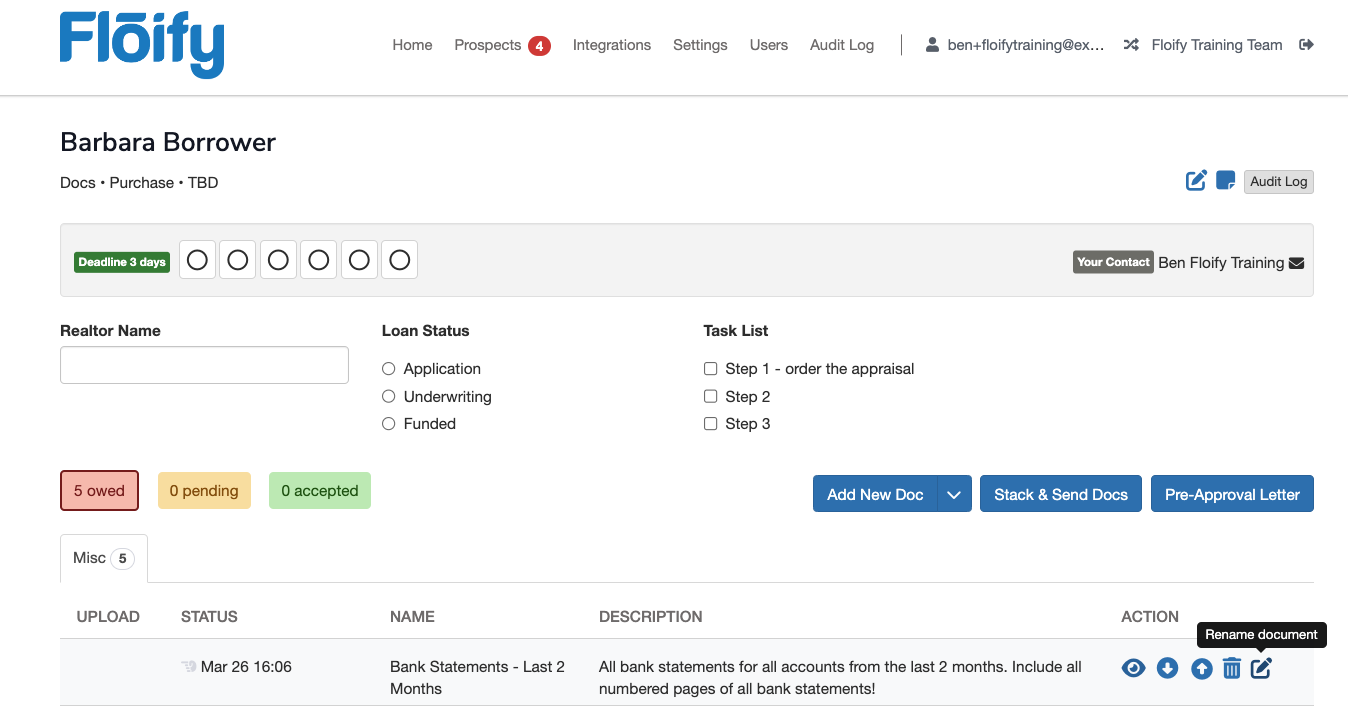
Task: Select the Funded loan status option
Action: 389,424
